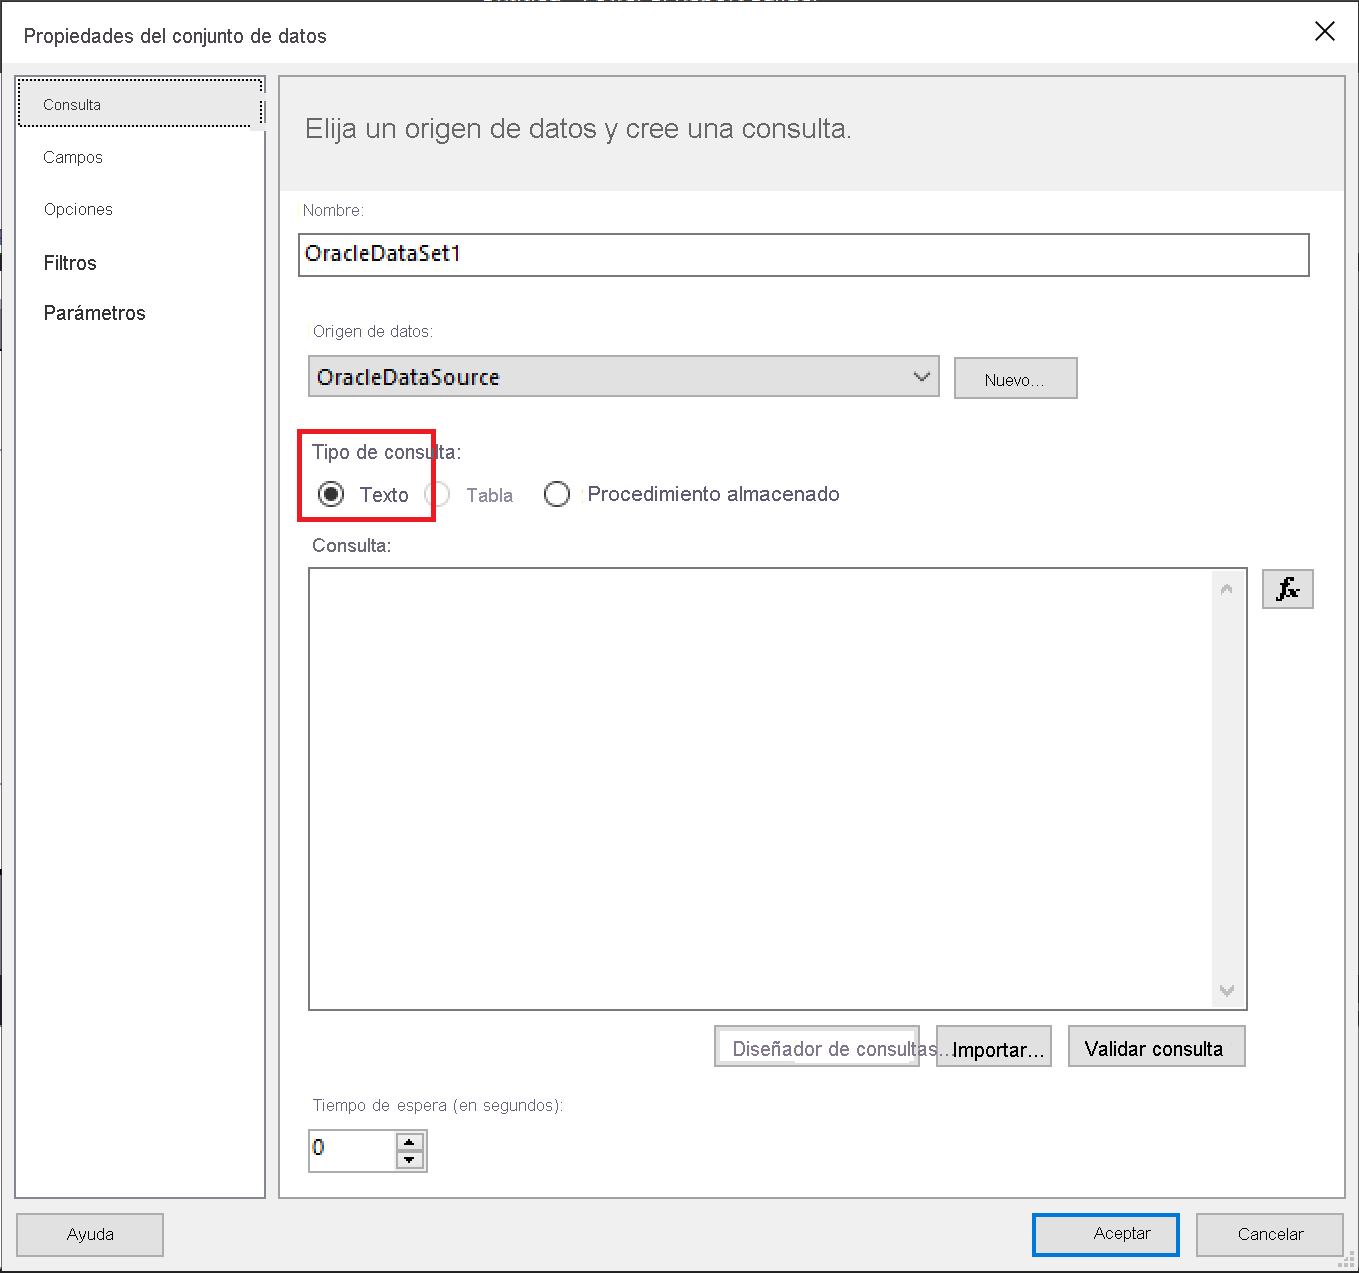Select the Texto query type radio

point(331,494)
